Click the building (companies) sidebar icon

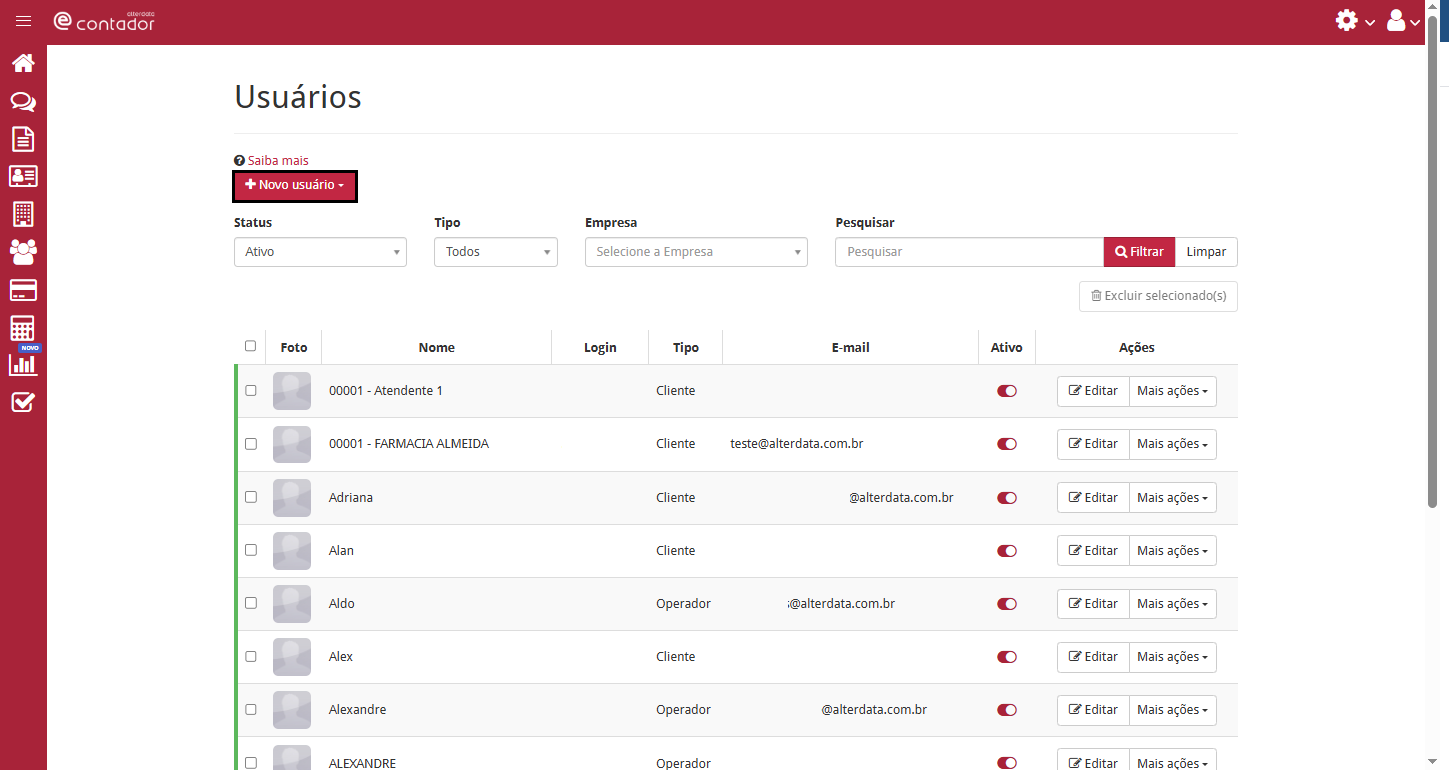click(23, 214)
